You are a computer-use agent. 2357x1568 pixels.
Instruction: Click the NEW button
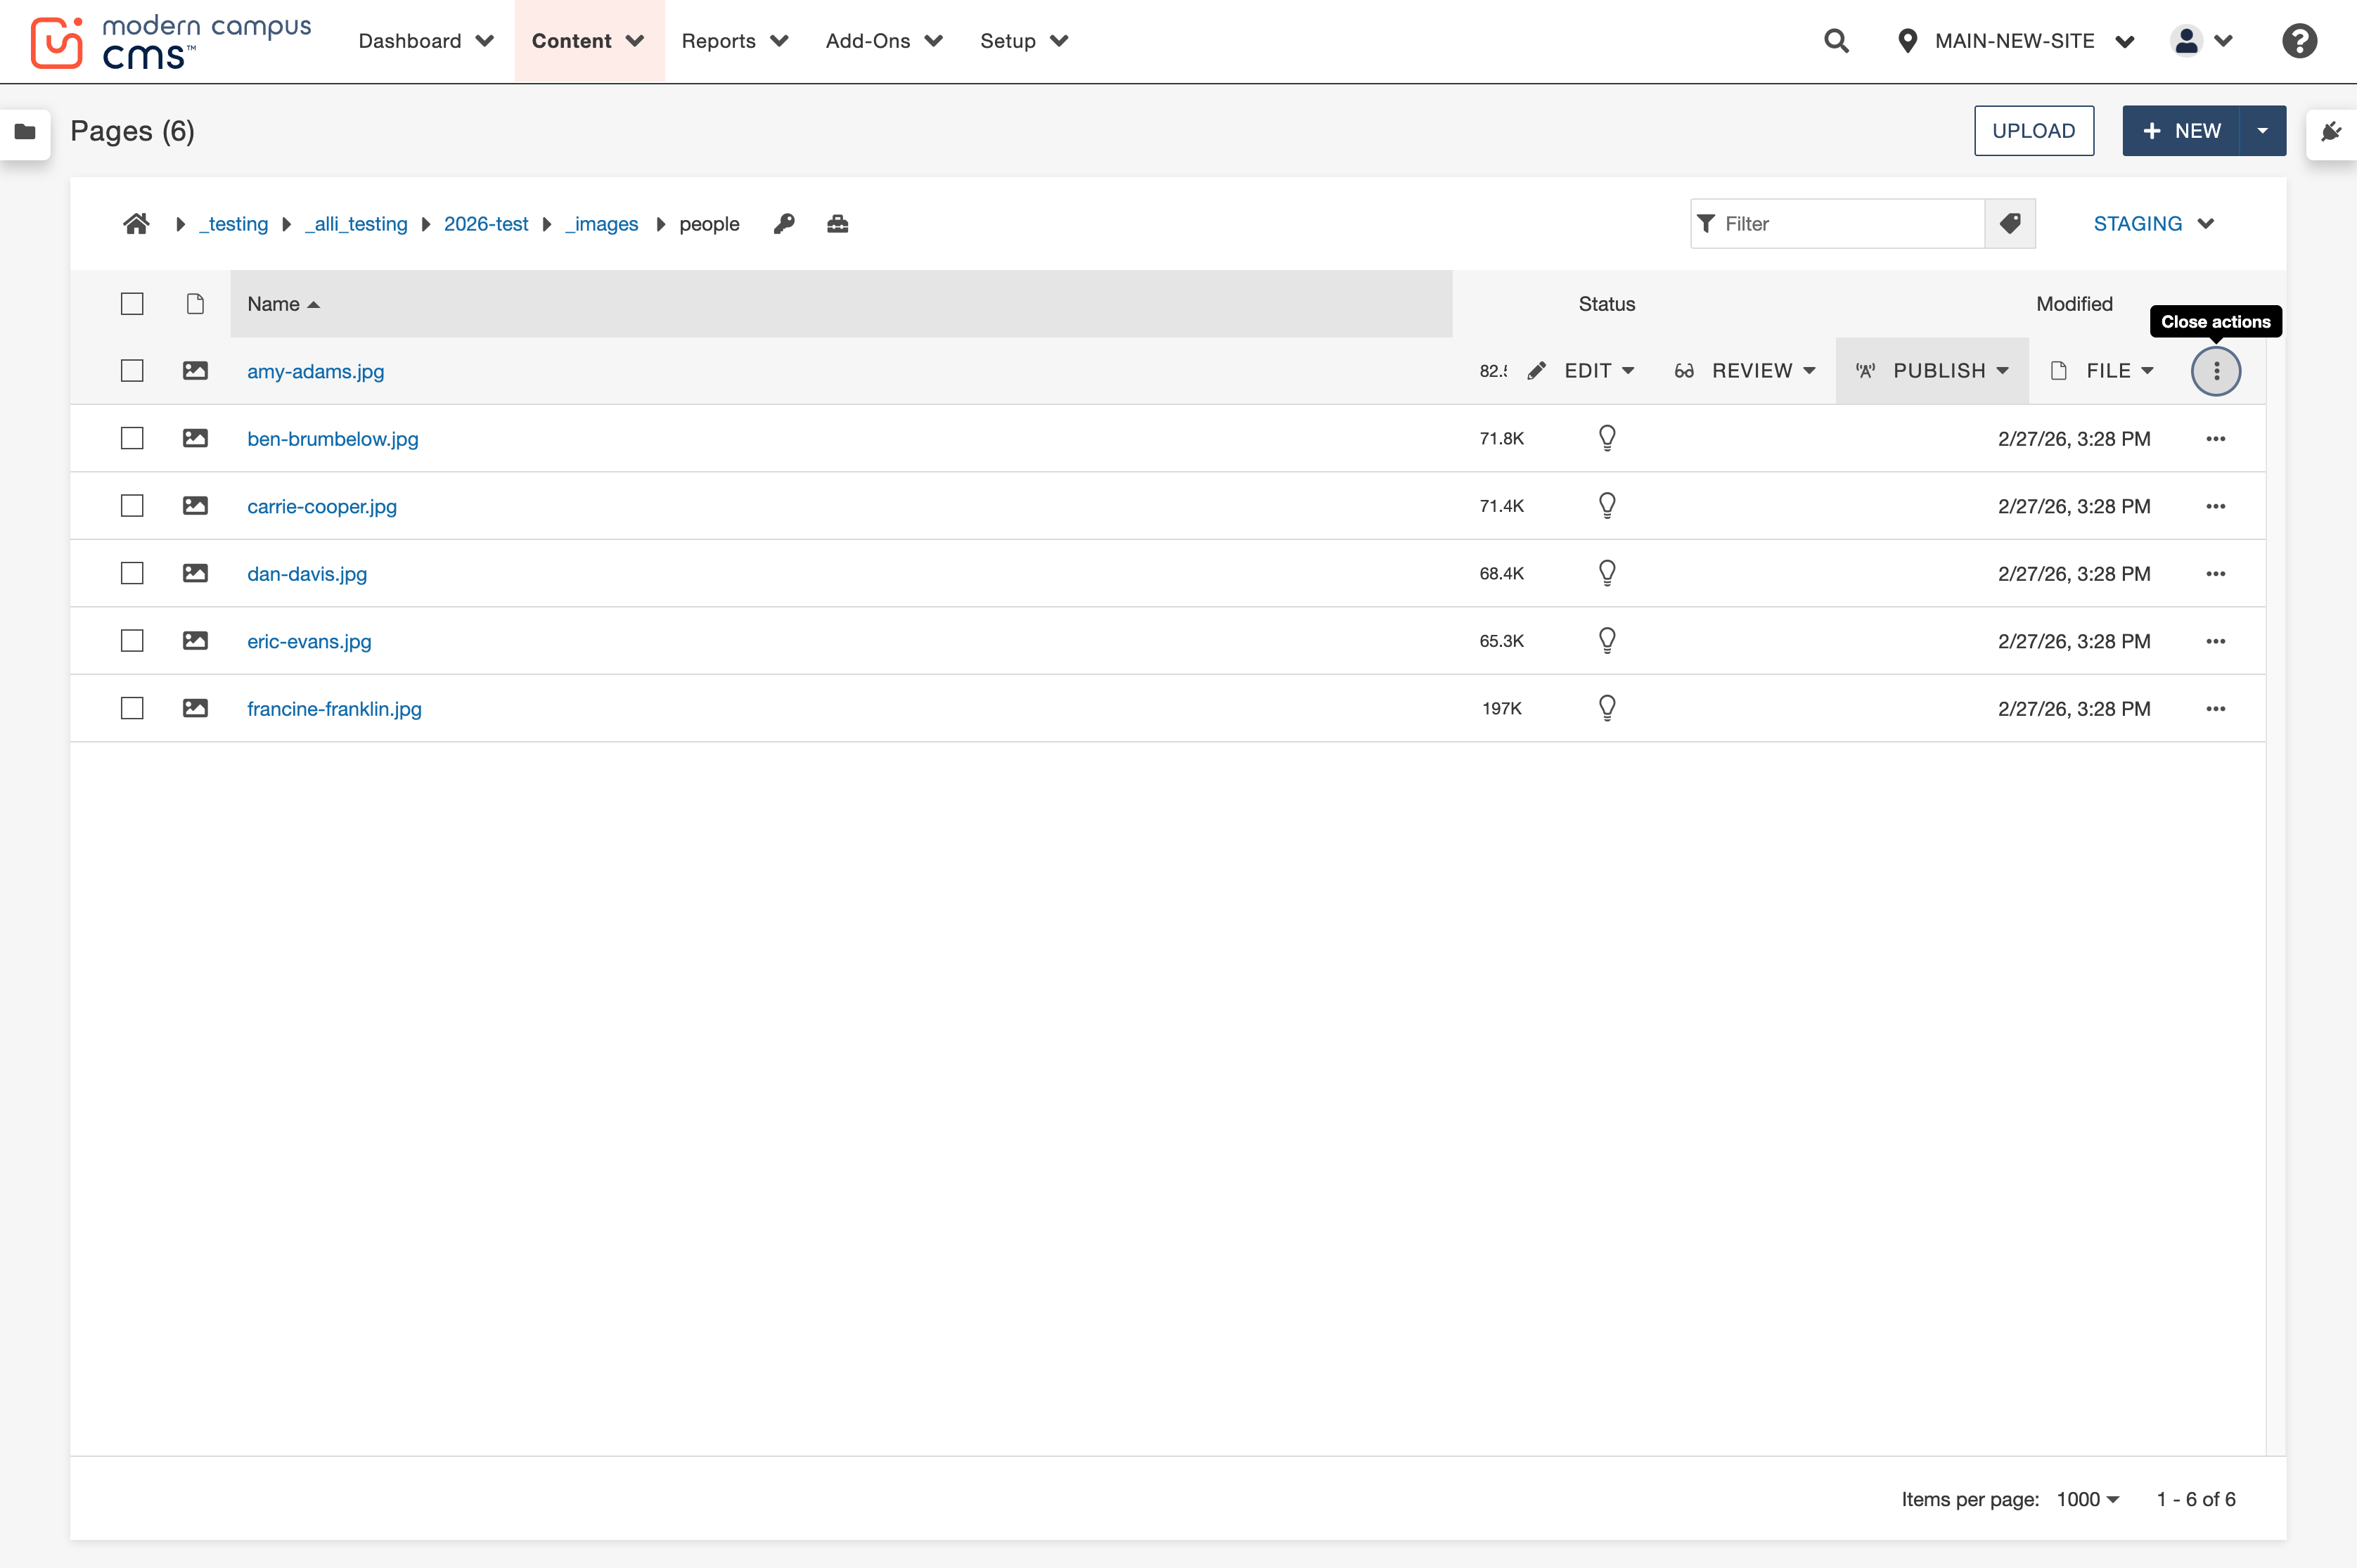tap(2181, 131)
